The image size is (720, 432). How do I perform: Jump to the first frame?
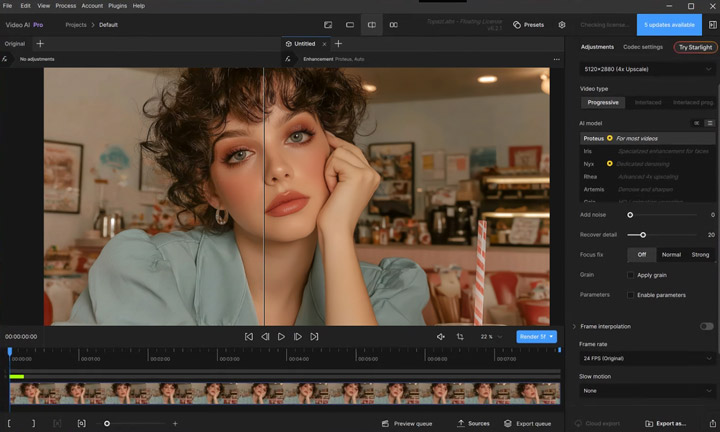[x=249, y=337]
